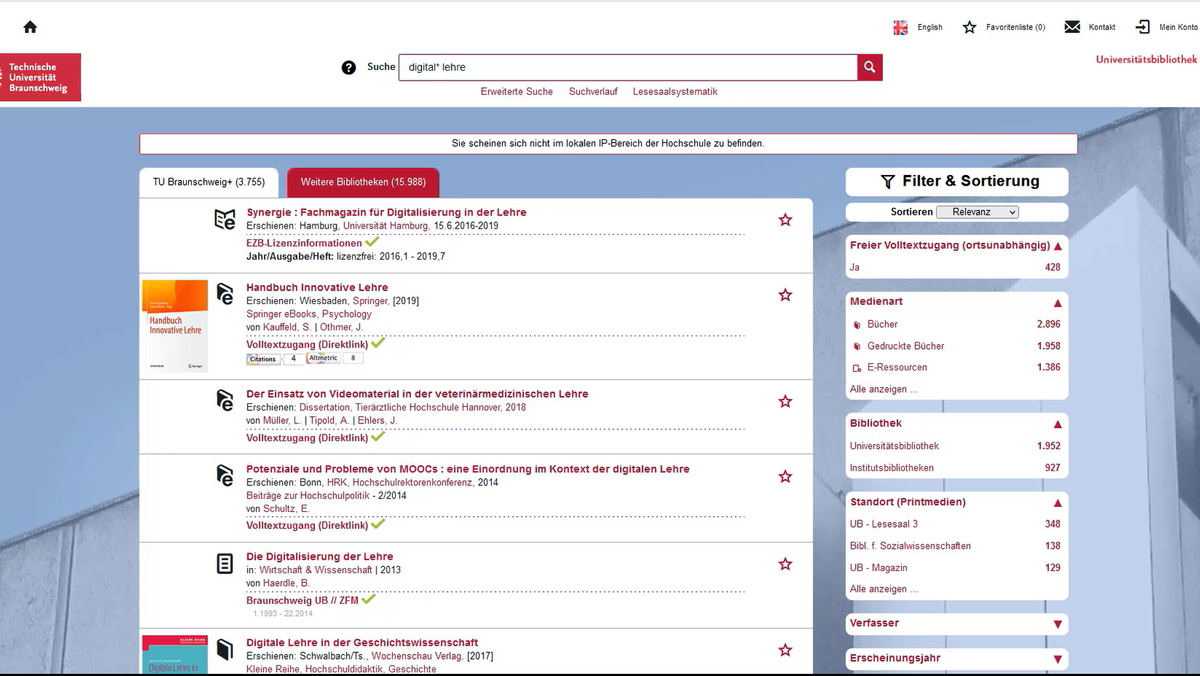Screen dimensions: 1200x676
Task: Click the Bücher media type icon
Action: (x=856, y=325)
